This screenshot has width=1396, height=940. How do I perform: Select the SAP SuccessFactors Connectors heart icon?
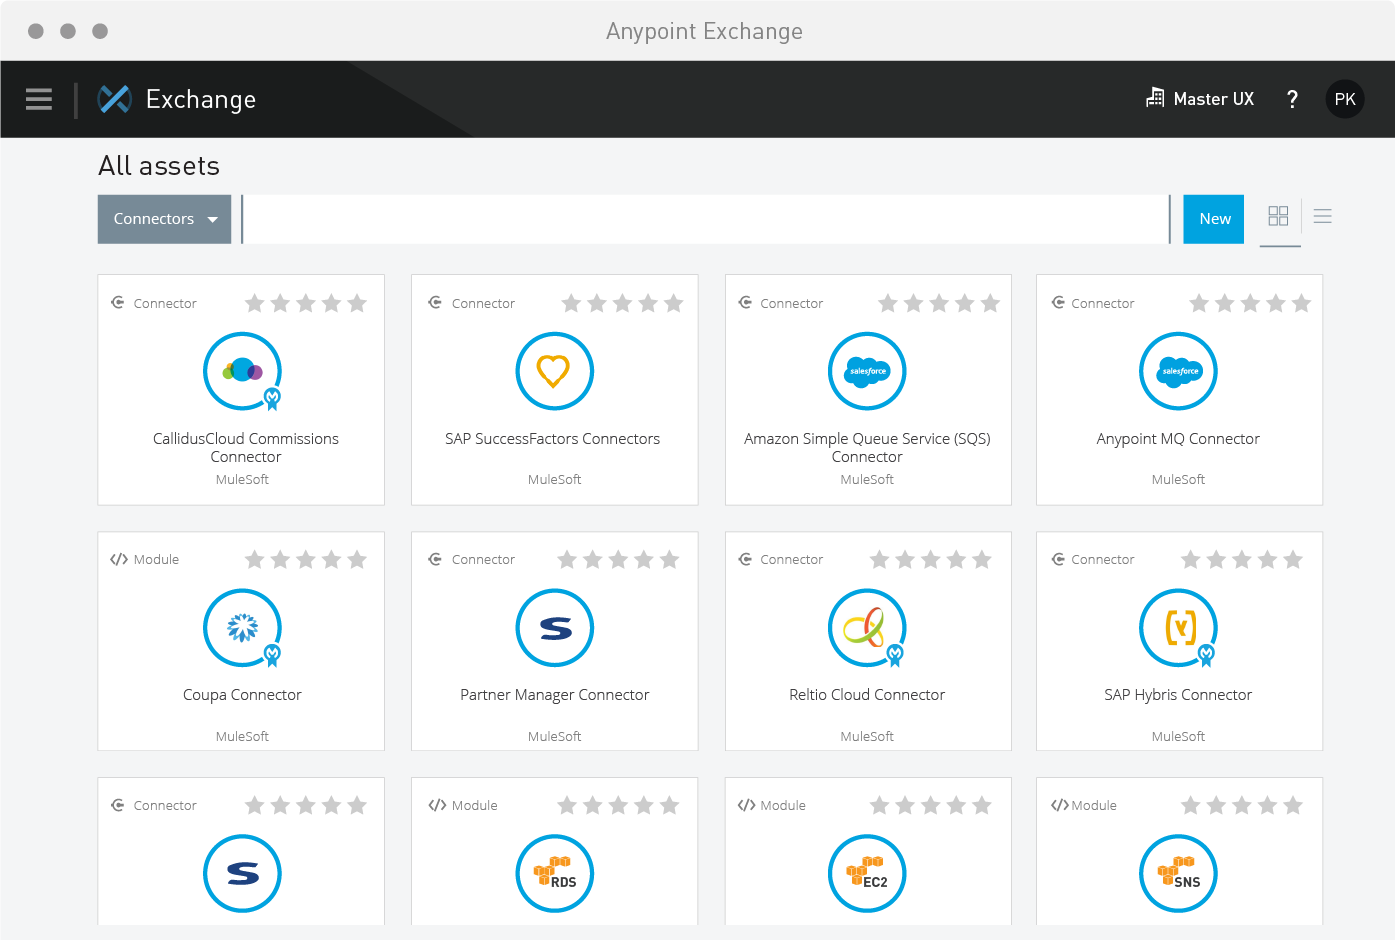(554, 371)
